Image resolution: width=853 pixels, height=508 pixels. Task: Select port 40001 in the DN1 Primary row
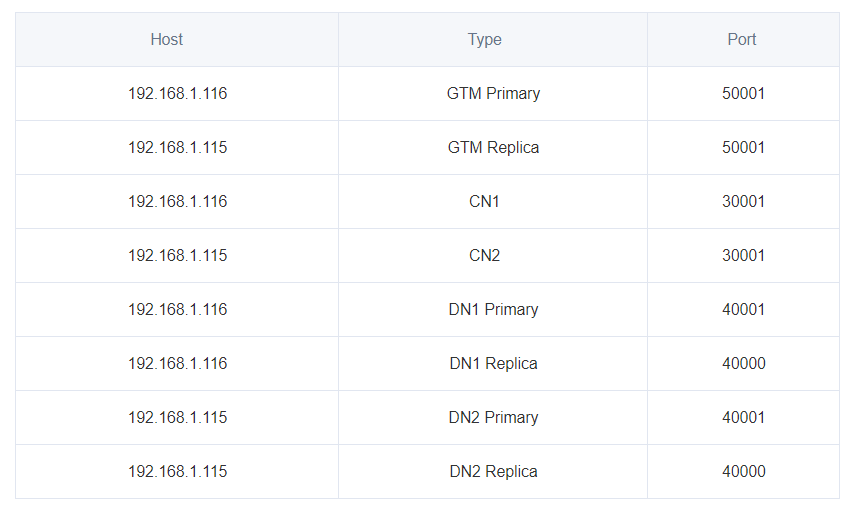(743, 310)
